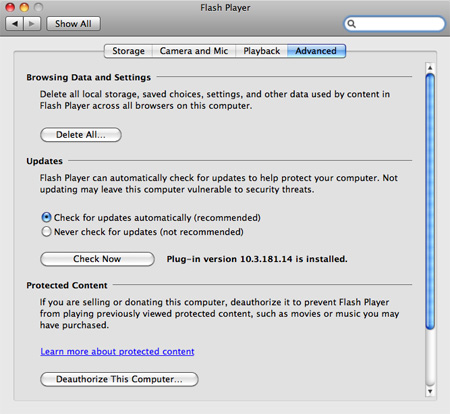Click the scrollbar down arrow
Screen dimensions: 450x414
click(x=430, y=391)
